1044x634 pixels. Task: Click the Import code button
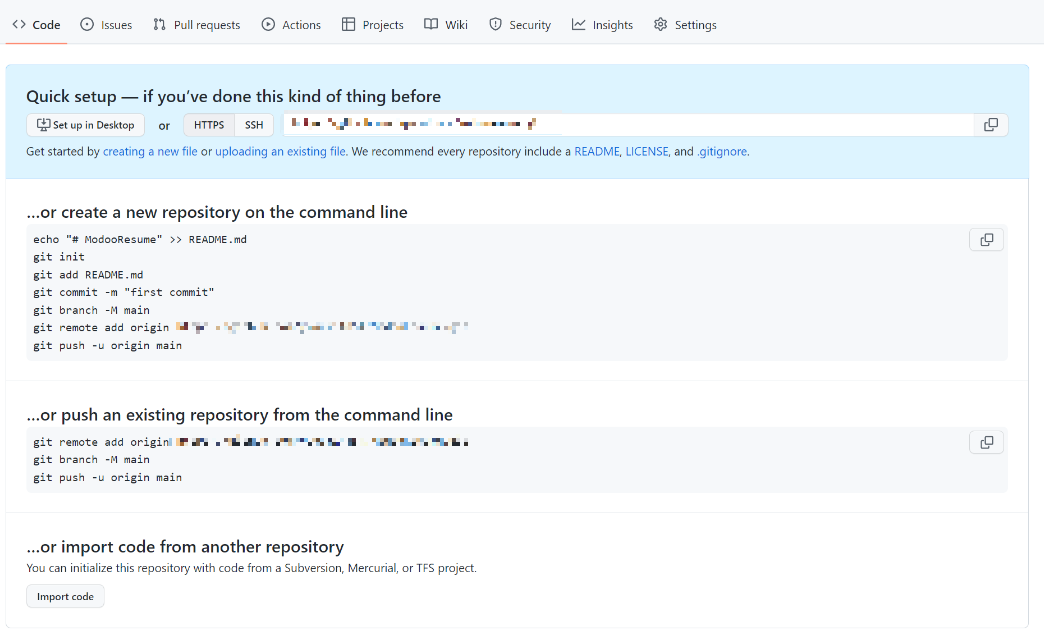pyautogui.click(x=65, y=597)
